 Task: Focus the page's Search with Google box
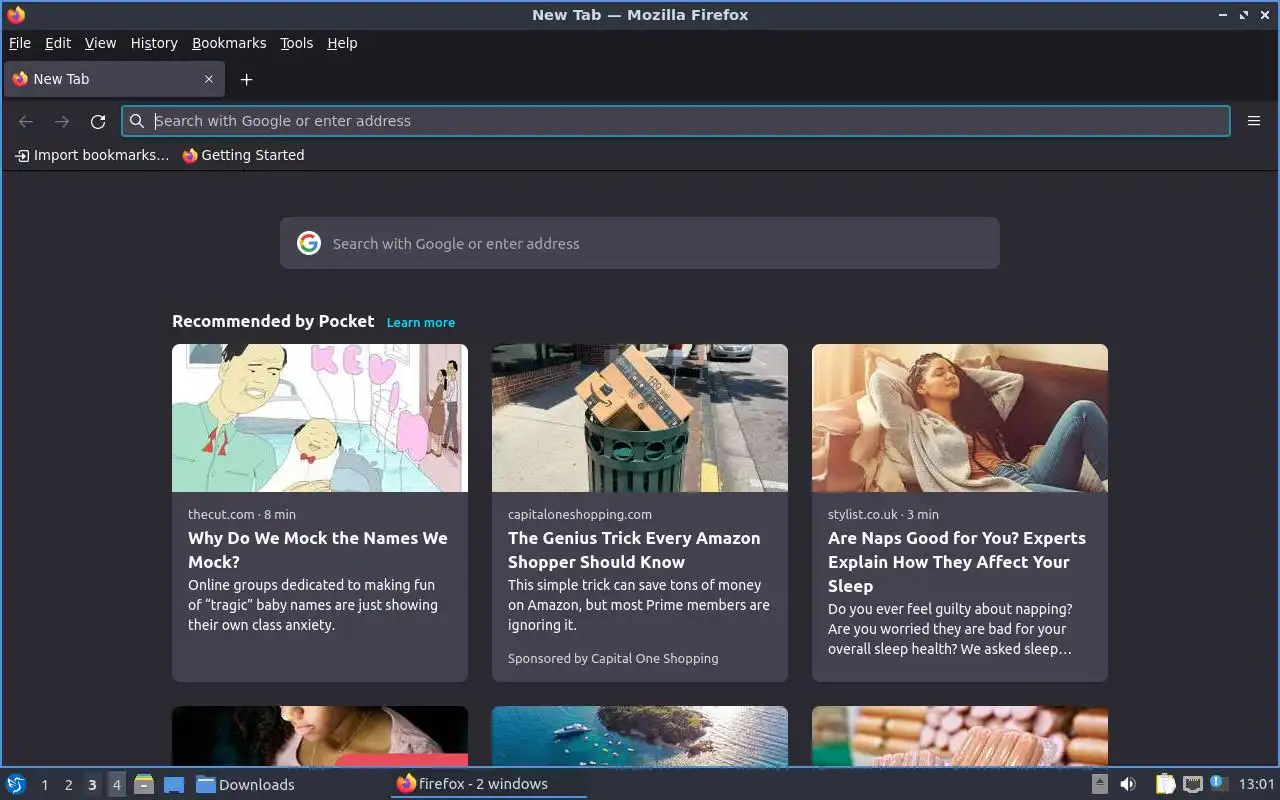[x=640, y=243]
